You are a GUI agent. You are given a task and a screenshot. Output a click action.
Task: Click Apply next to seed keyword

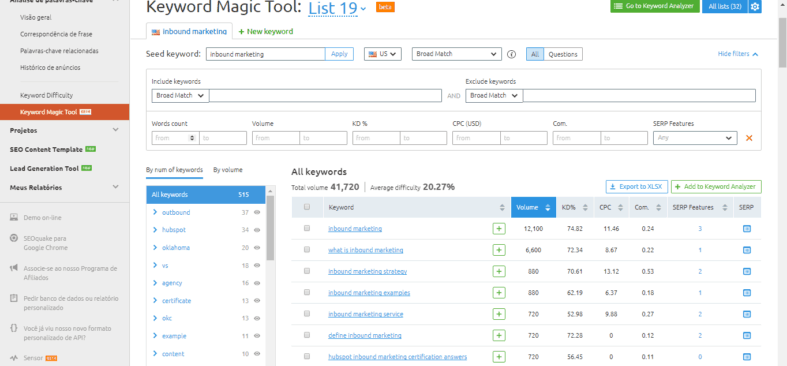pyautogui.click(x=339, y=54)
